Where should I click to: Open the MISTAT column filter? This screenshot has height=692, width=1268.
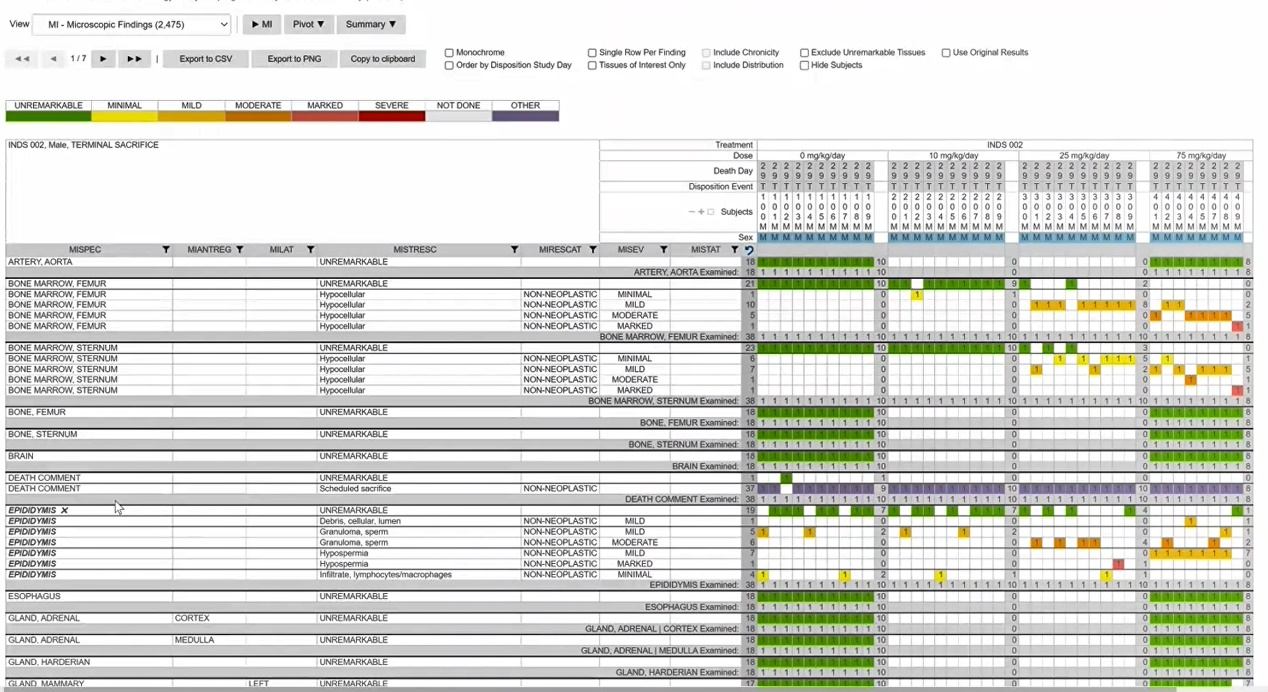734,250
